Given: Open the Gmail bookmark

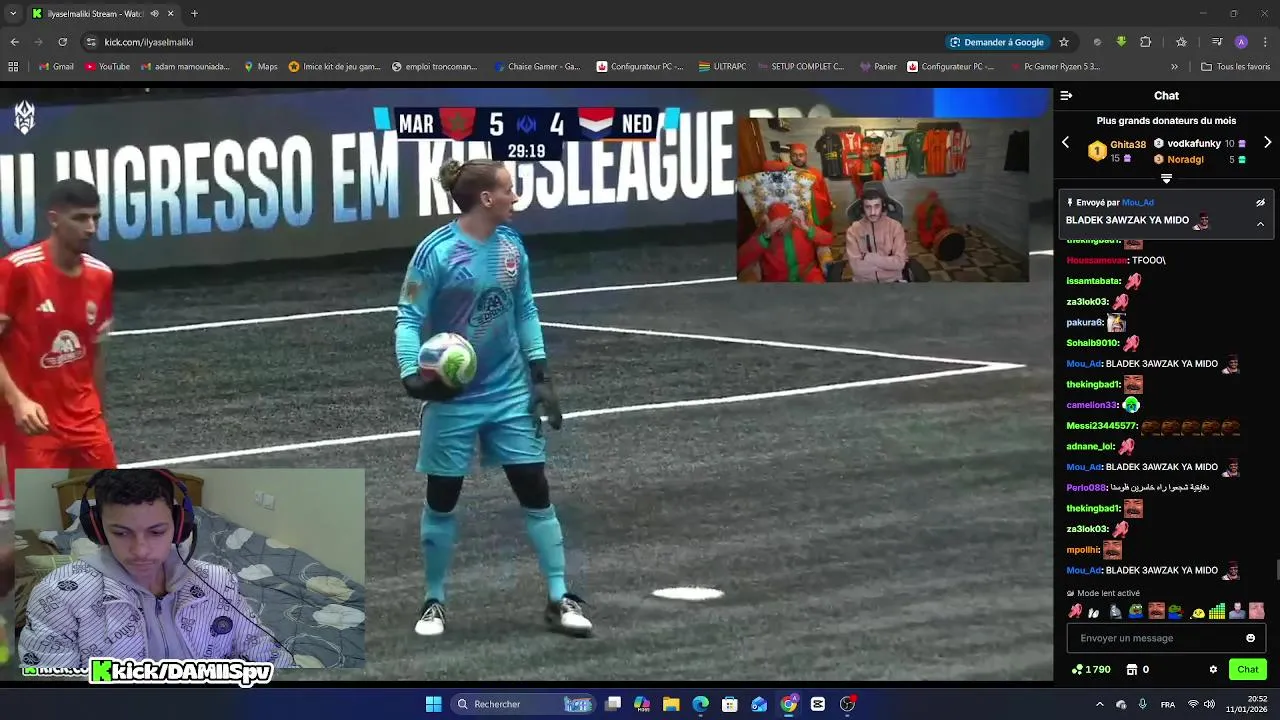Looking at the screenshot, I should tap(56, 67).
